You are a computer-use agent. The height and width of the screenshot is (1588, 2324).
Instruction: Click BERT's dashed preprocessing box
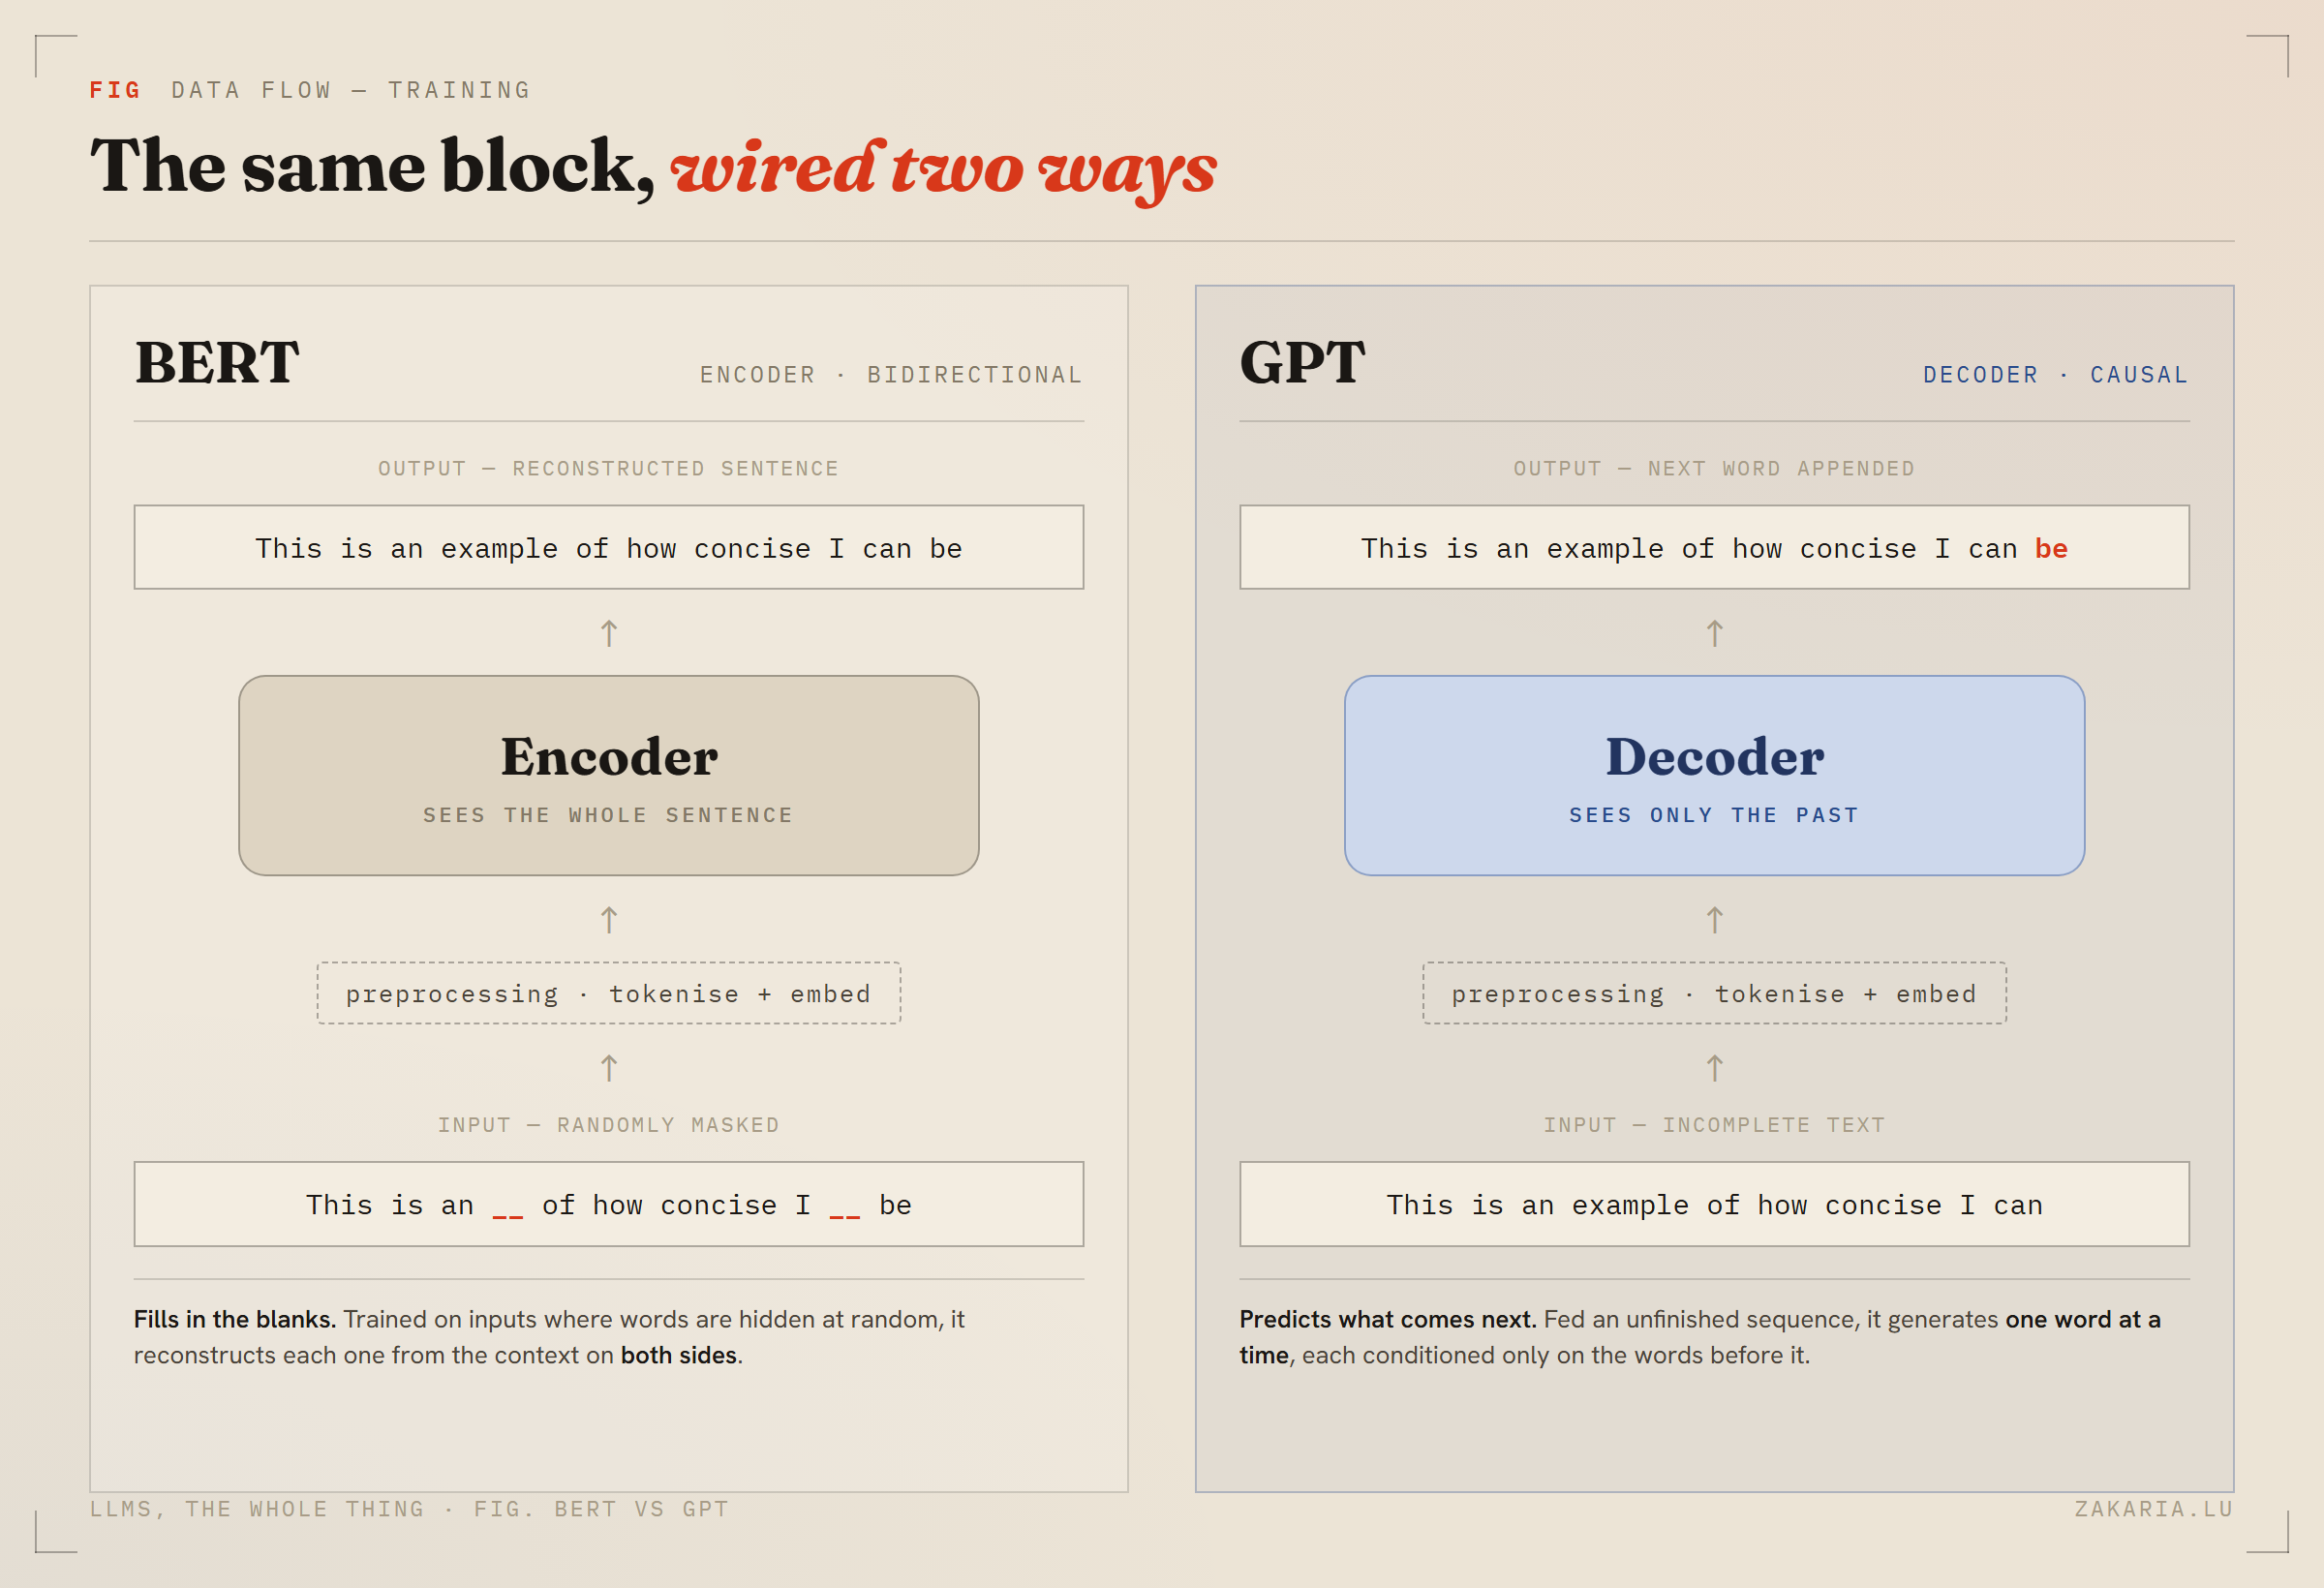609,993
